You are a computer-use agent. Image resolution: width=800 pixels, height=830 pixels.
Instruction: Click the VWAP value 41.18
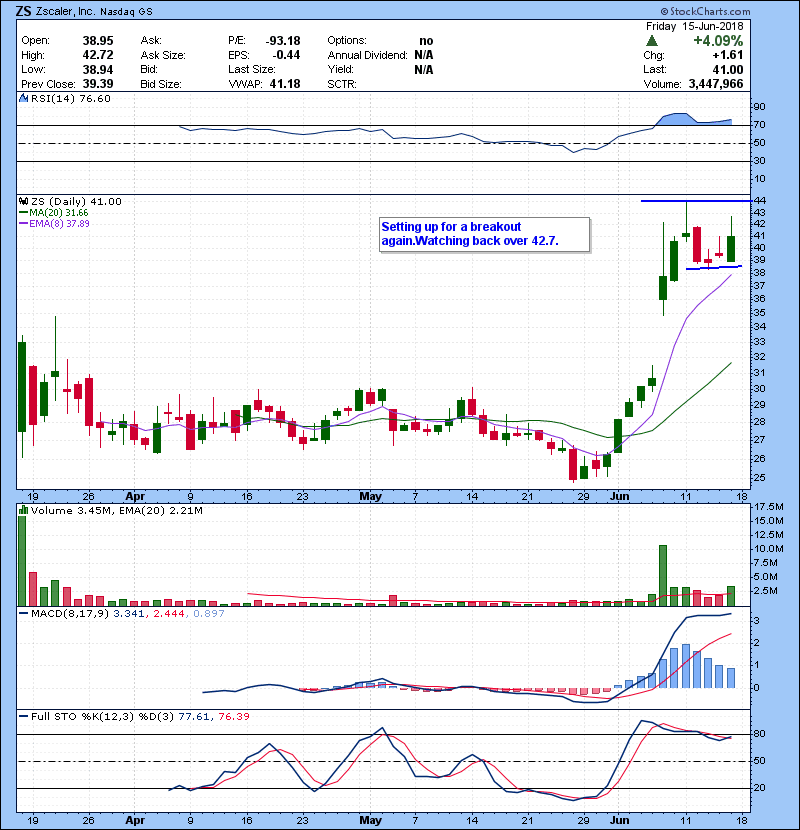[285, 84]
